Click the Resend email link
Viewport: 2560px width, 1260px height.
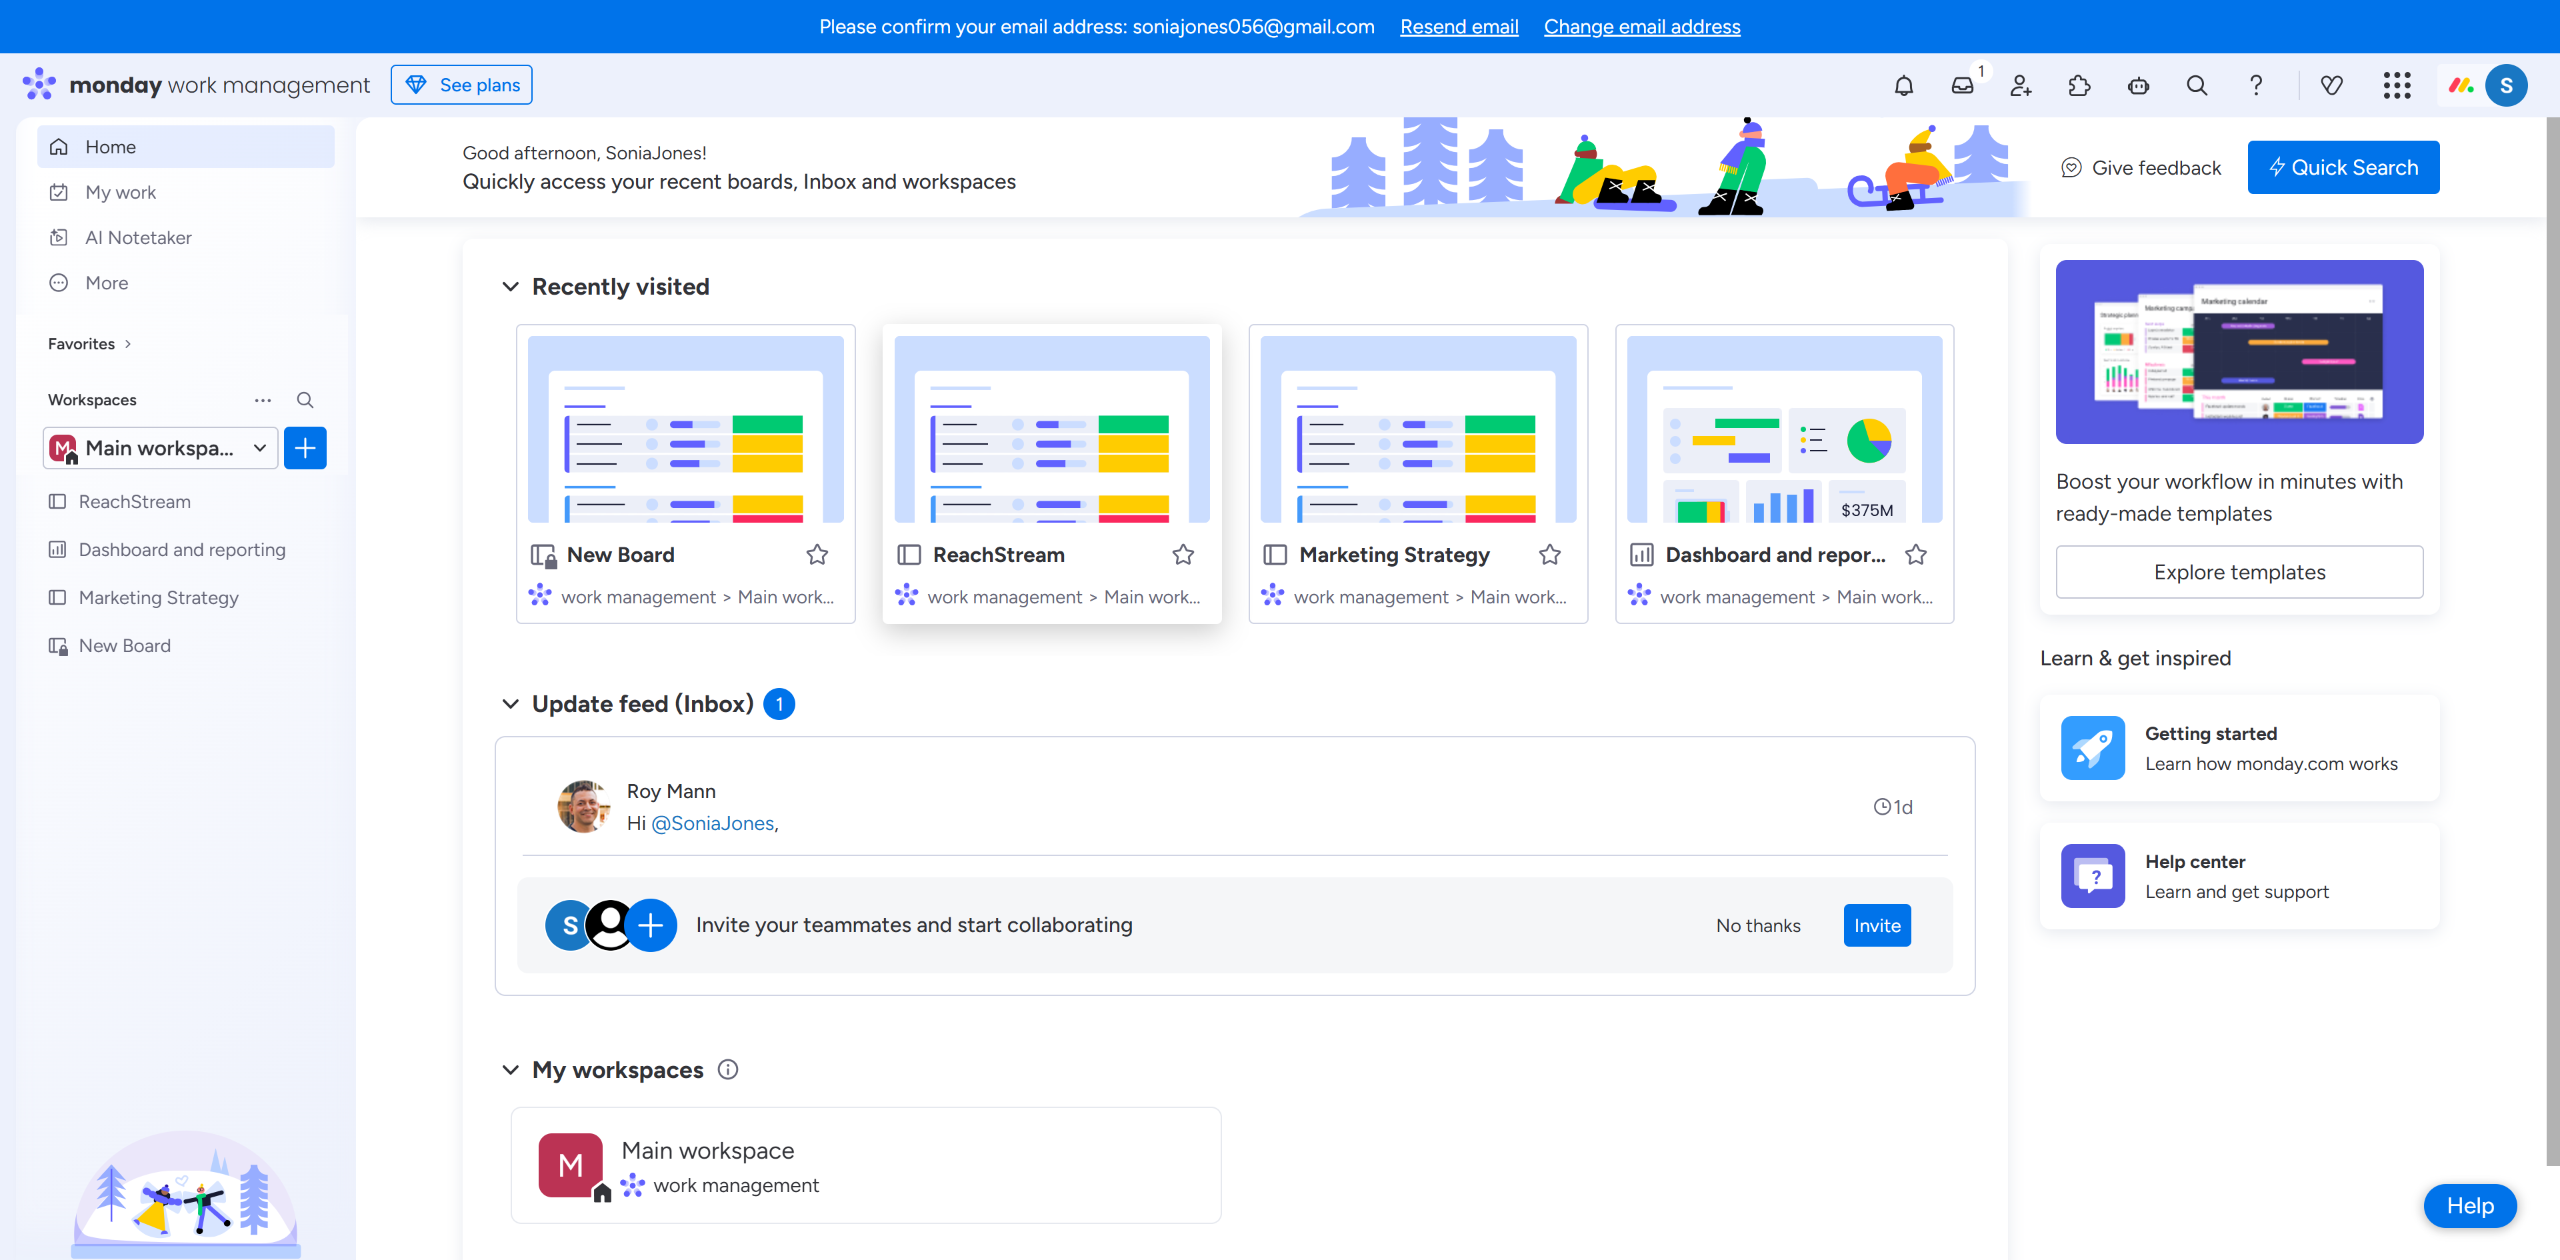click(1459, 27)
